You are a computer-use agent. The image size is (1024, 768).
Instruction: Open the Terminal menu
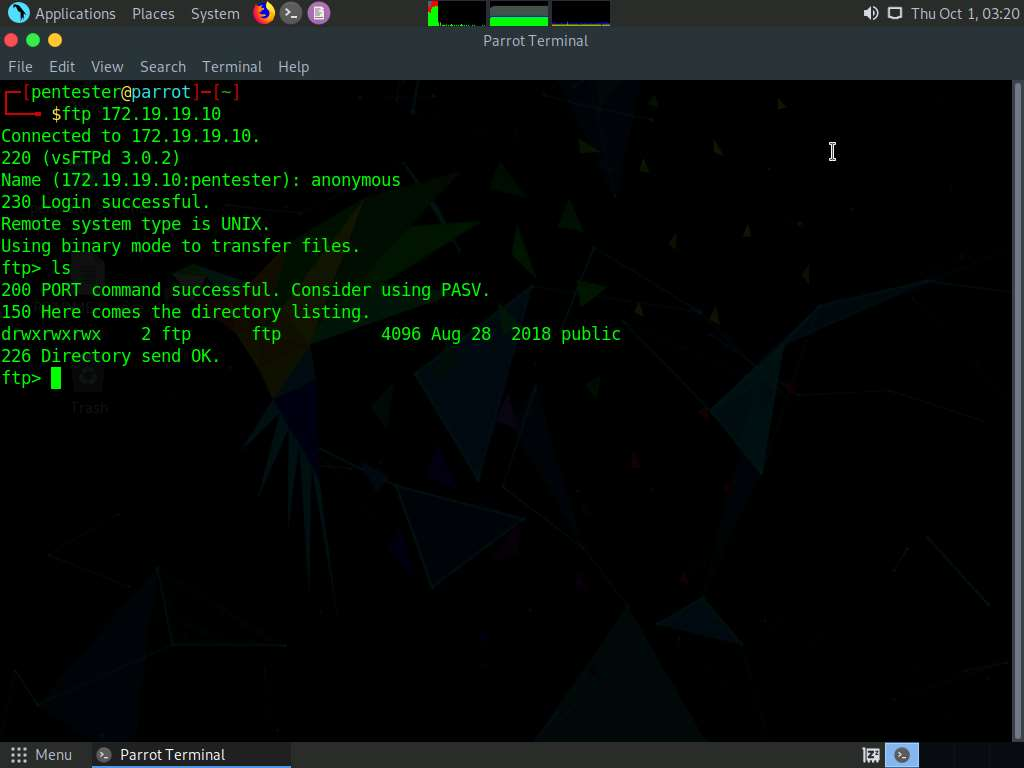point(232,67)
